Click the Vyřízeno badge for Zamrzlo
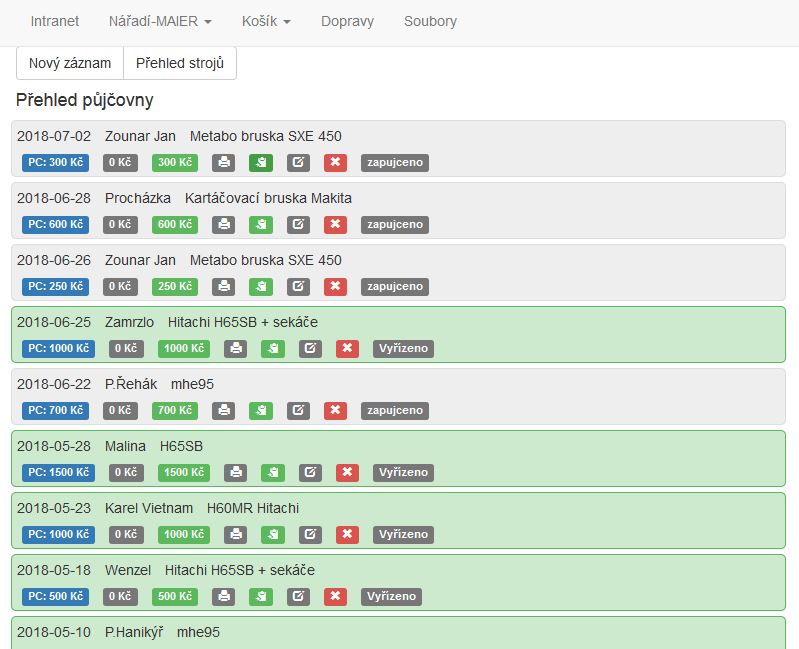 (x=404, y=349)
